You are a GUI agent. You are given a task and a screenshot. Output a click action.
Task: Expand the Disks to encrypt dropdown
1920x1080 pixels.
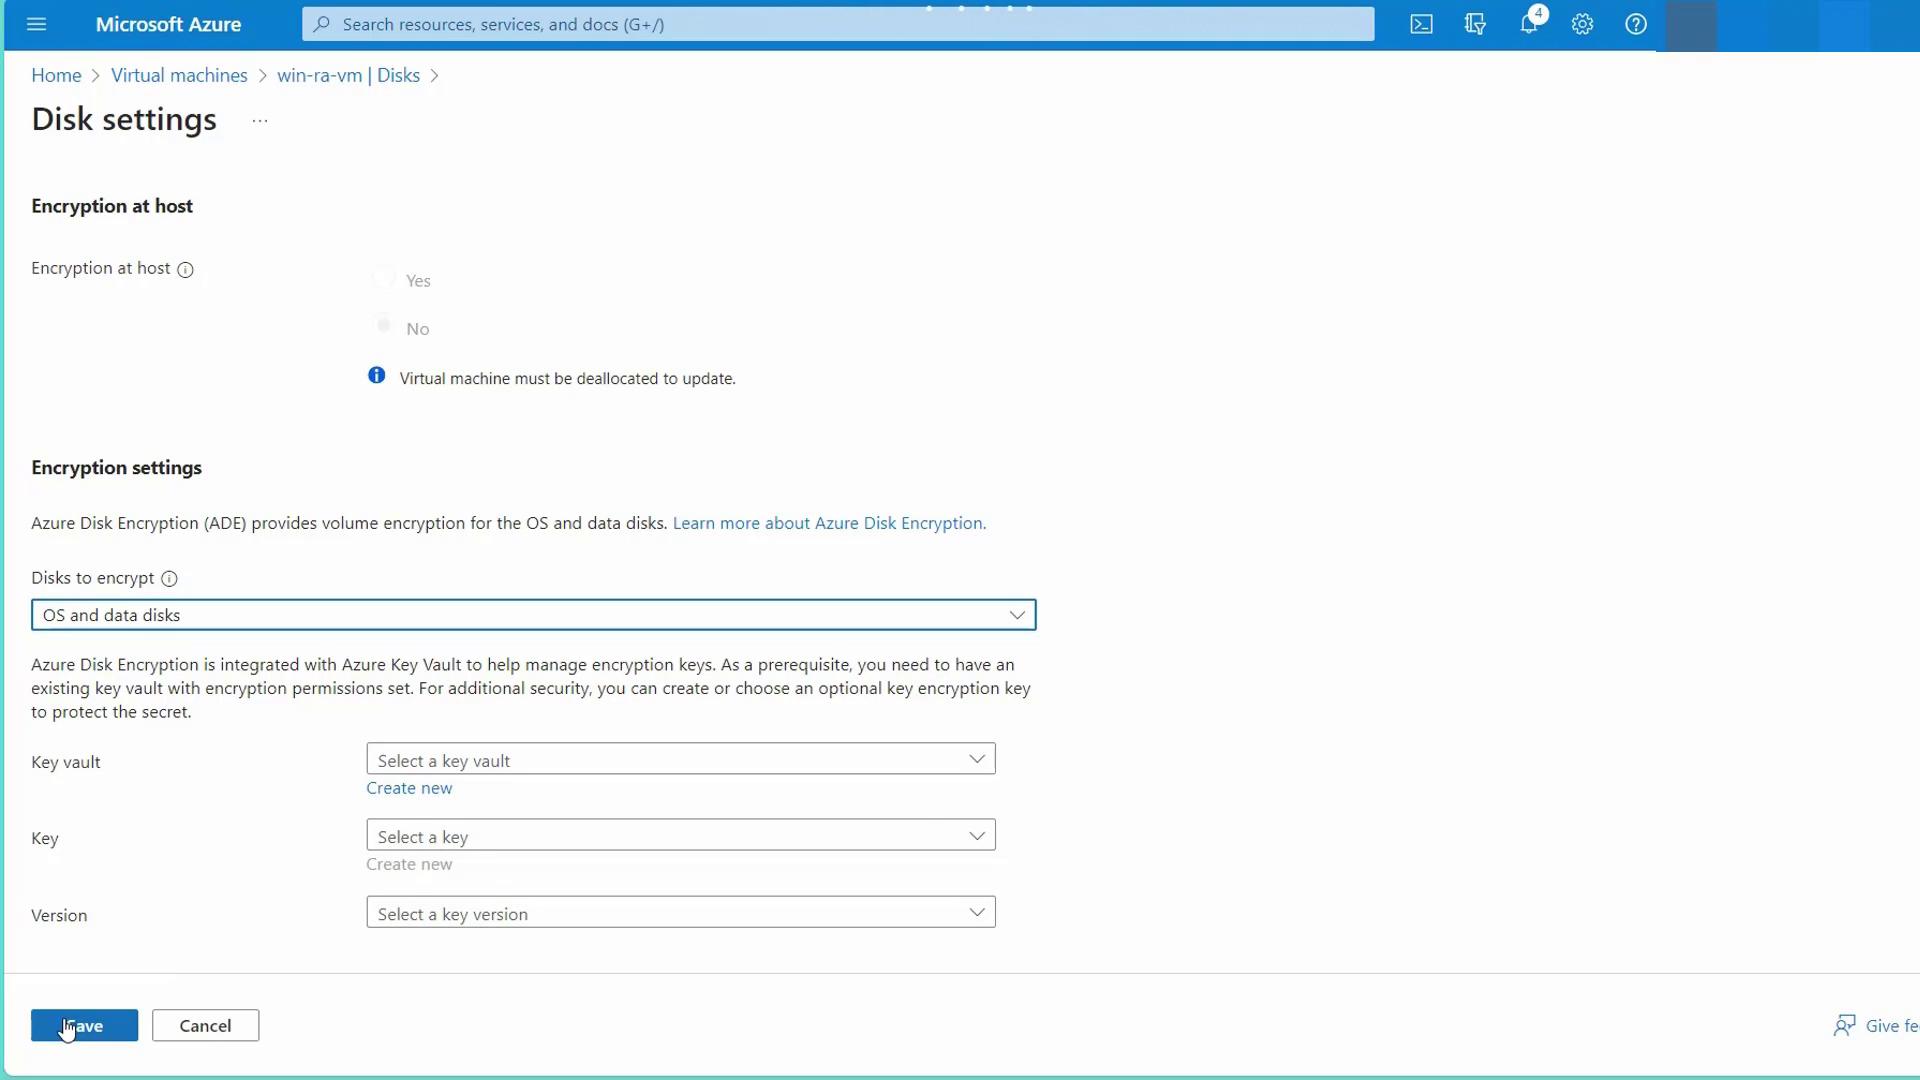[533, 615]
